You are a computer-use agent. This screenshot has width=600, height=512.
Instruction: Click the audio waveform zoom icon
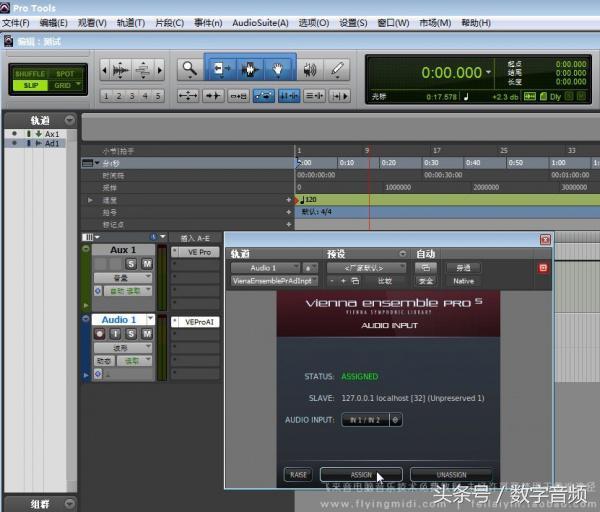[x=120, y=70]
